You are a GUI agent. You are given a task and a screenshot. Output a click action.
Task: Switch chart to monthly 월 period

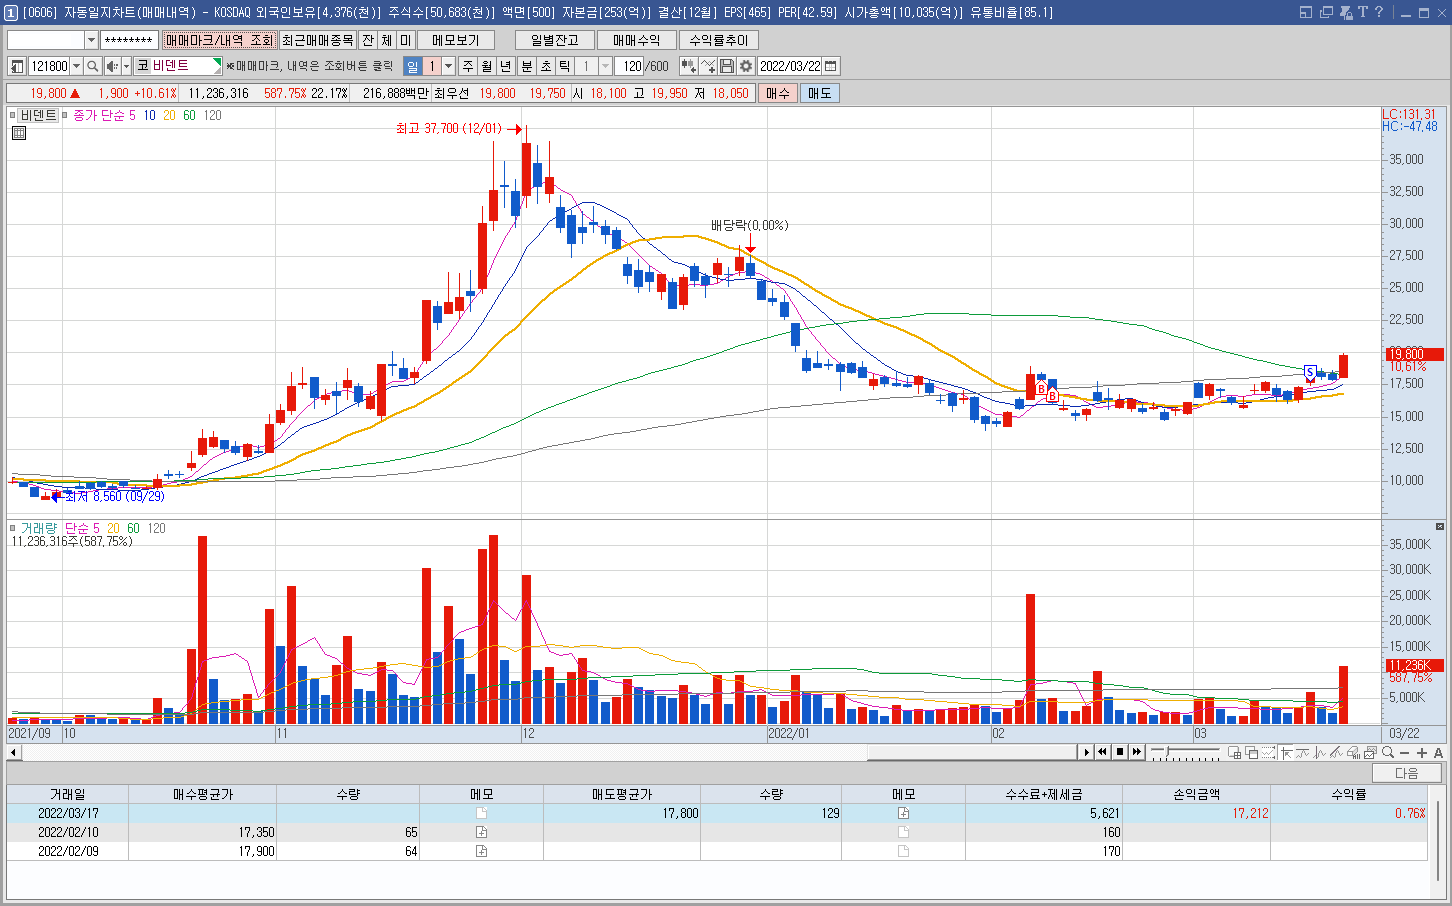tap(487, 66)
